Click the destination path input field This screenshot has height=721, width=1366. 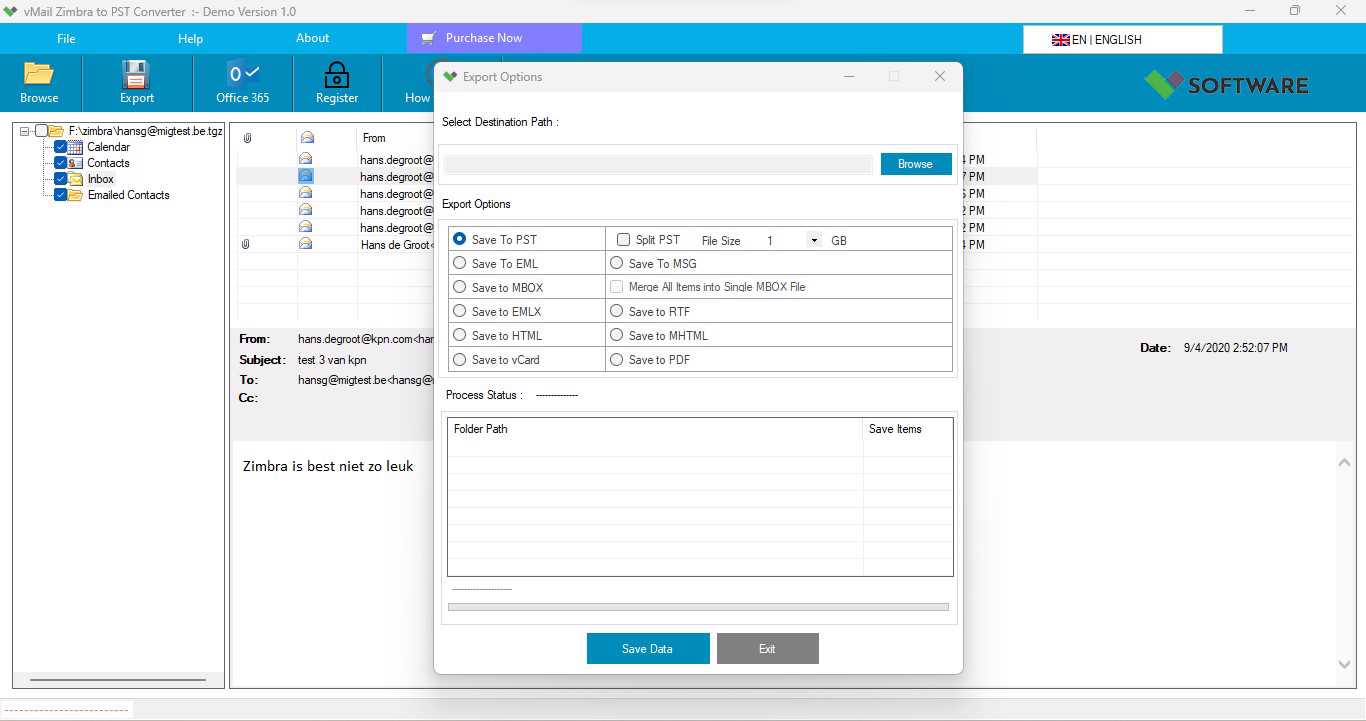pyautogui.click(x=658, y=164)
